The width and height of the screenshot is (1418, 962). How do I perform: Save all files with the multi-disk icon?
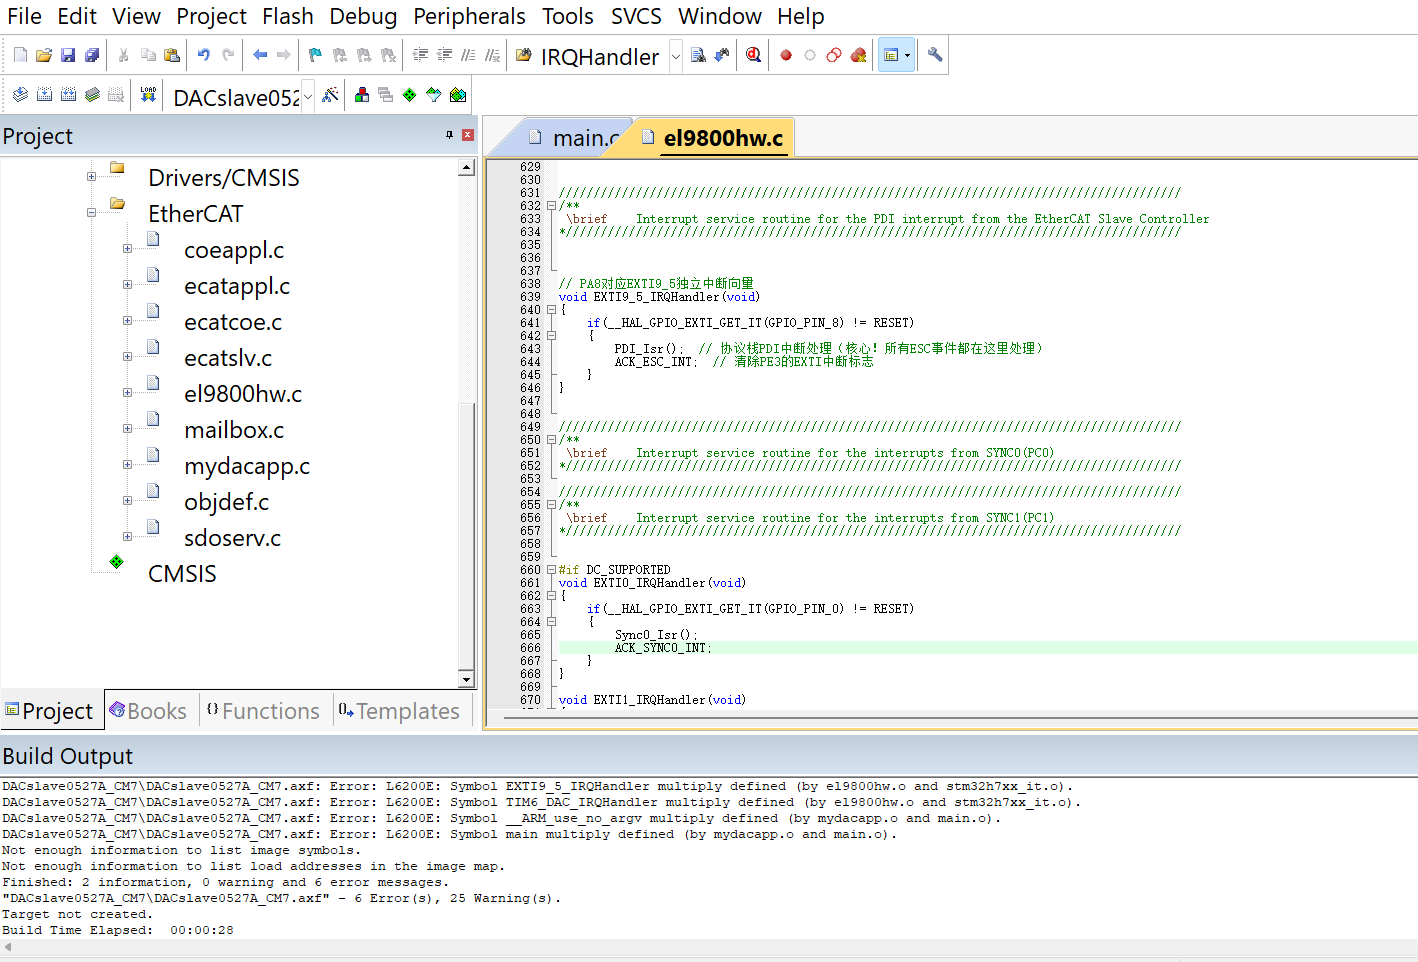[x=92, y=56]
